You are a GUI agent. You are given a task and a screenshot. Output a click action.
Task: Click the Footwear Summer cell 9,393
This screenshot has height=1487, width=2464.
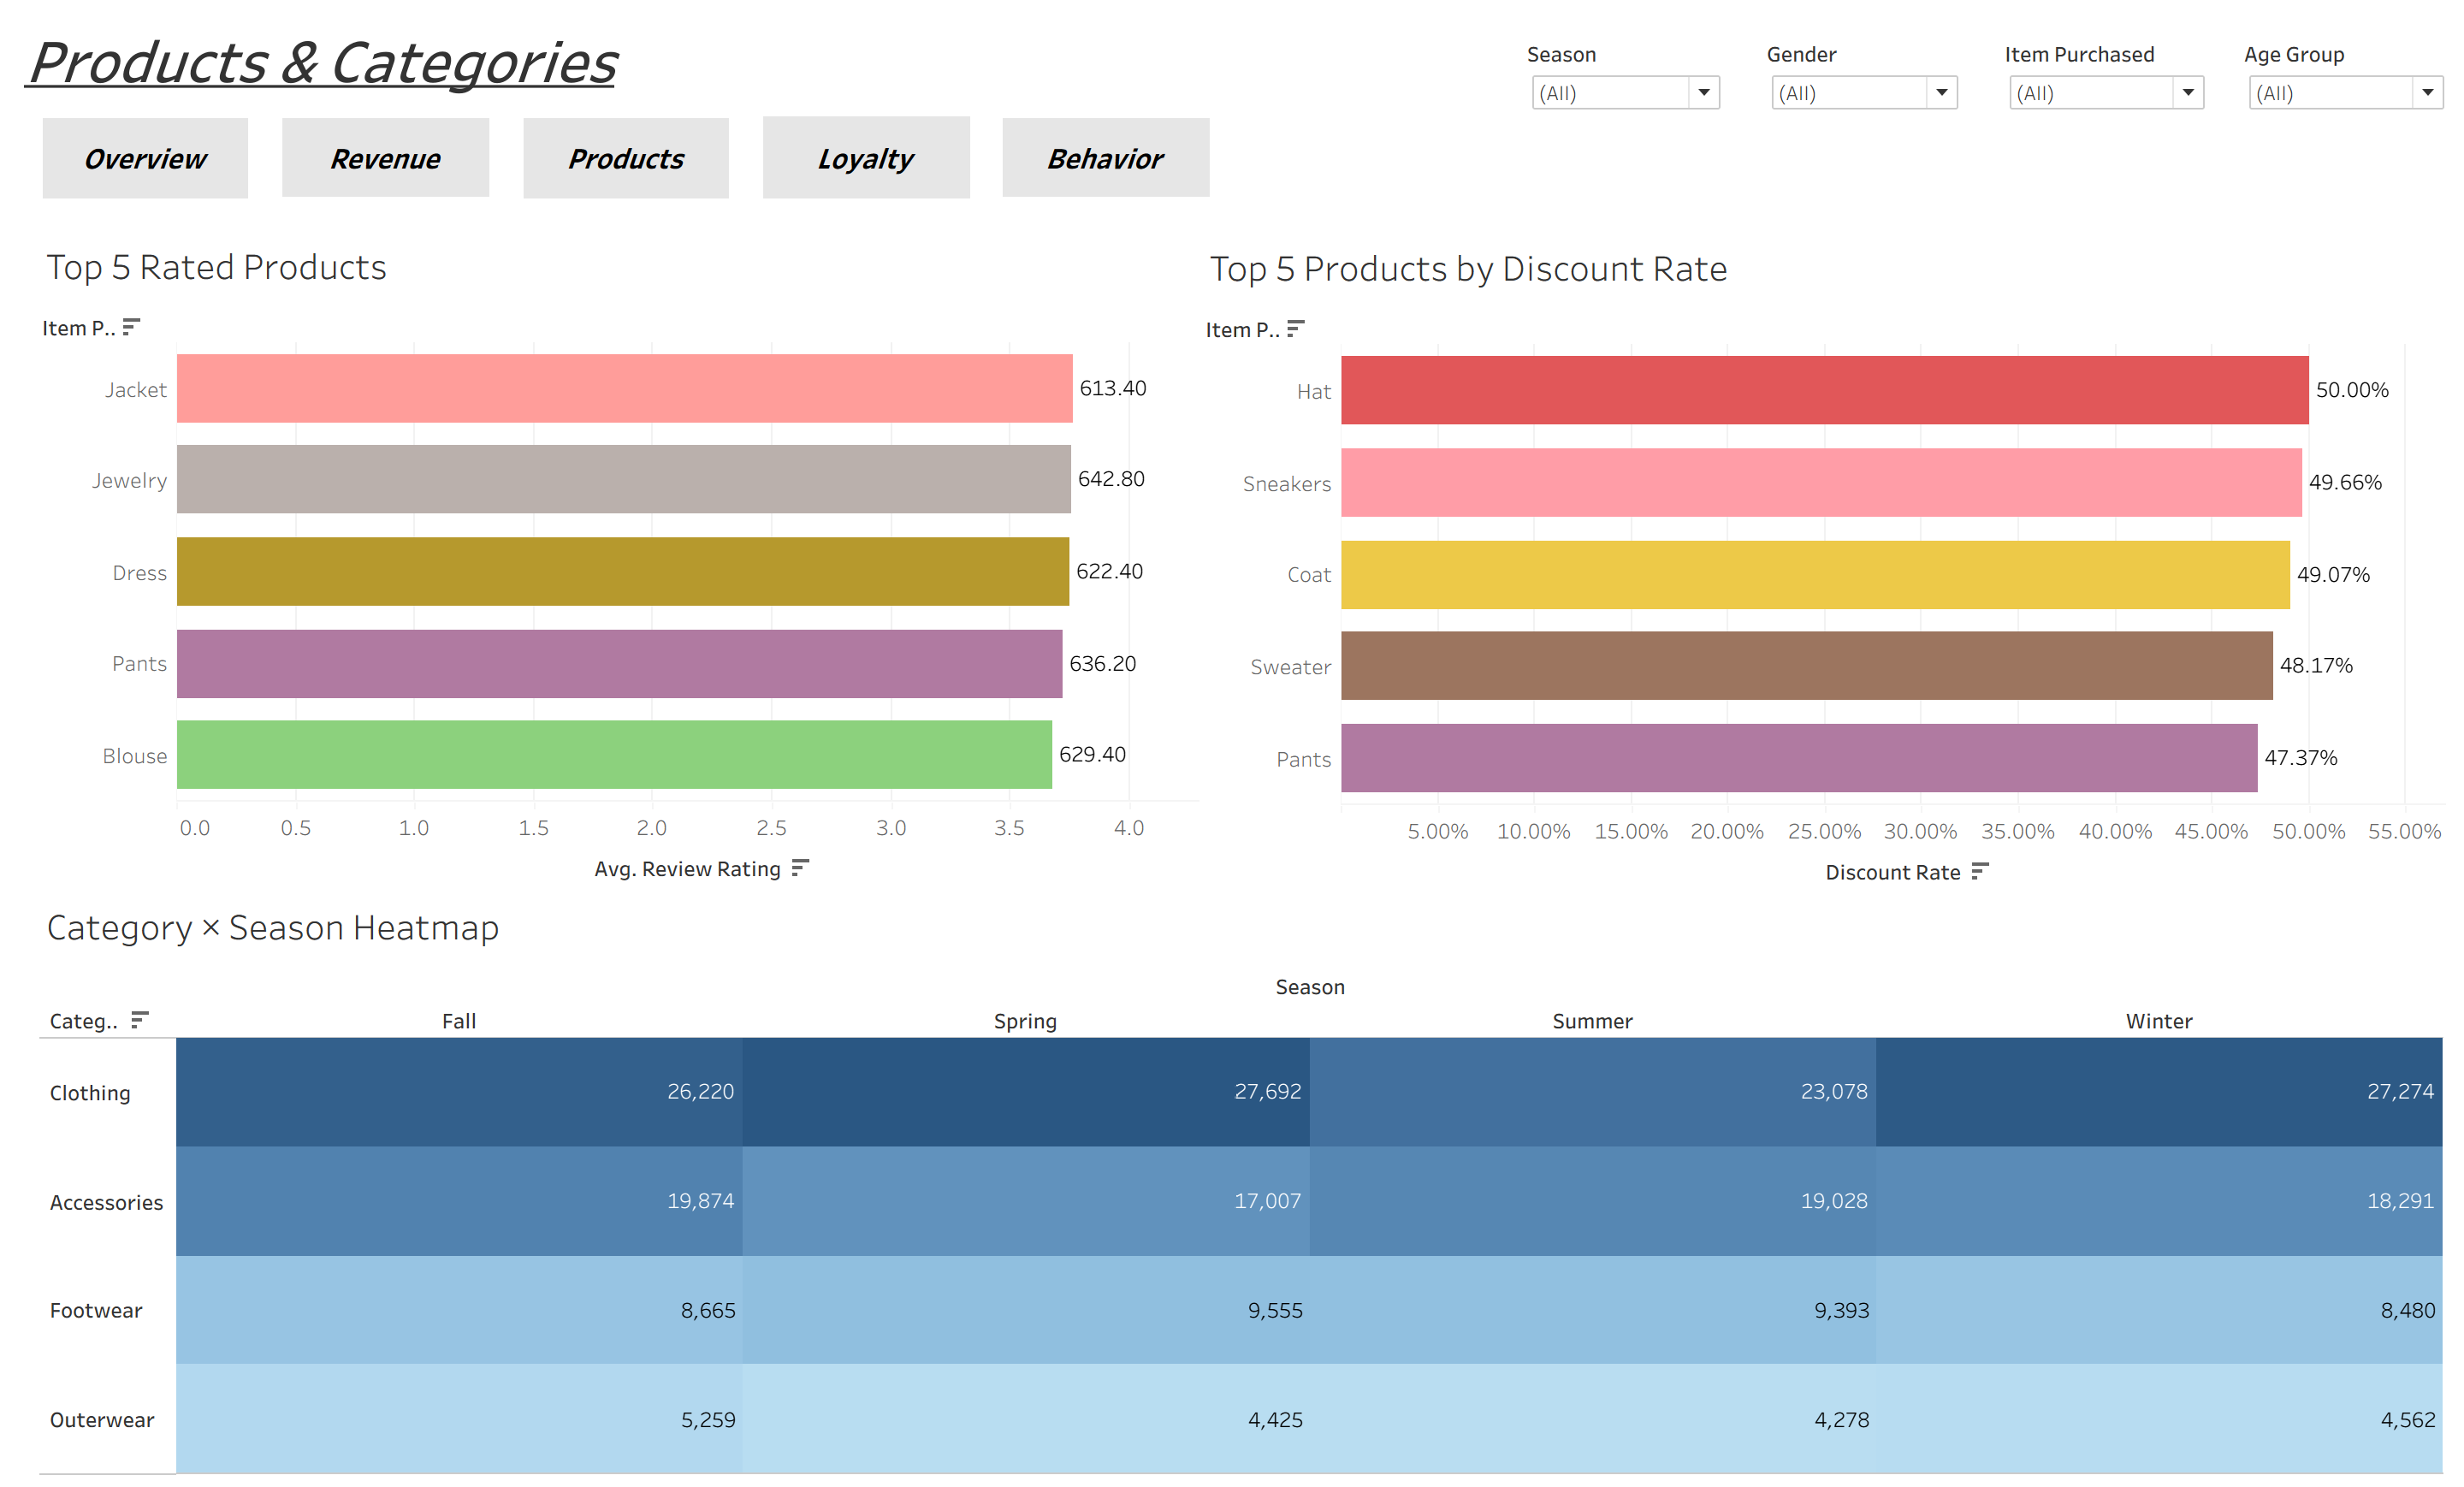1593,1309
